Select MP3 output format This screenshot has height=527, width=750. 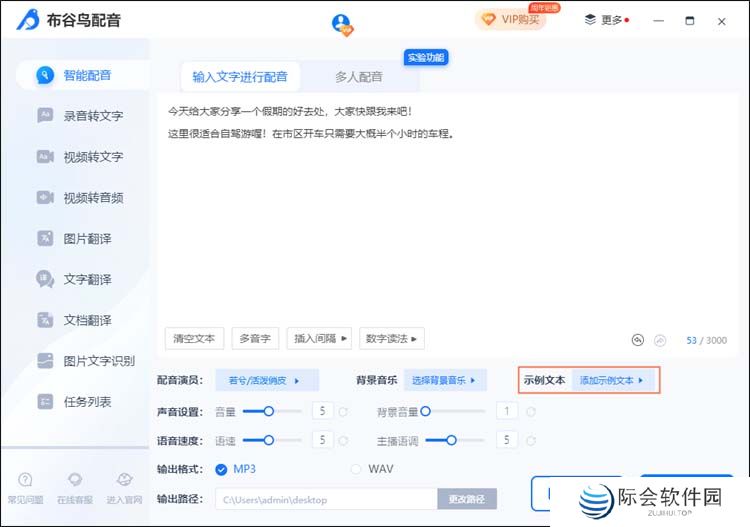click(x=221, y=469)
